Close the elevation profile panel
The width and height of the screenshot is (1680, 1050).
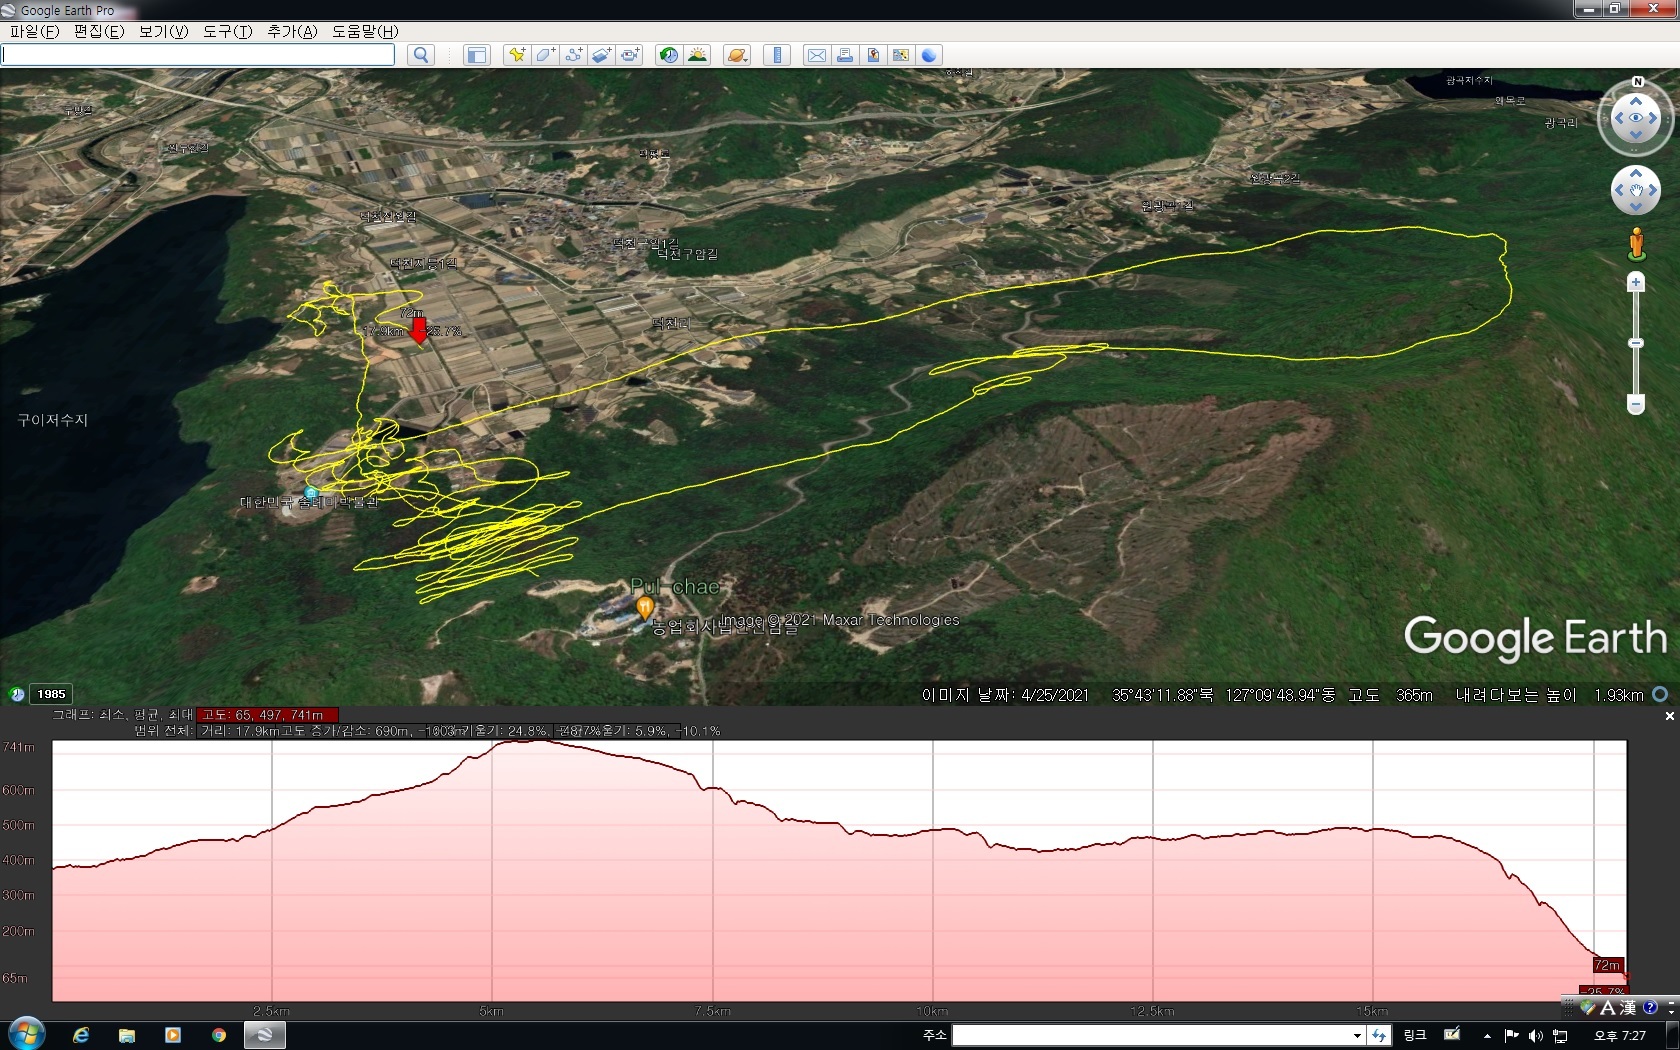coord(1669,716)
